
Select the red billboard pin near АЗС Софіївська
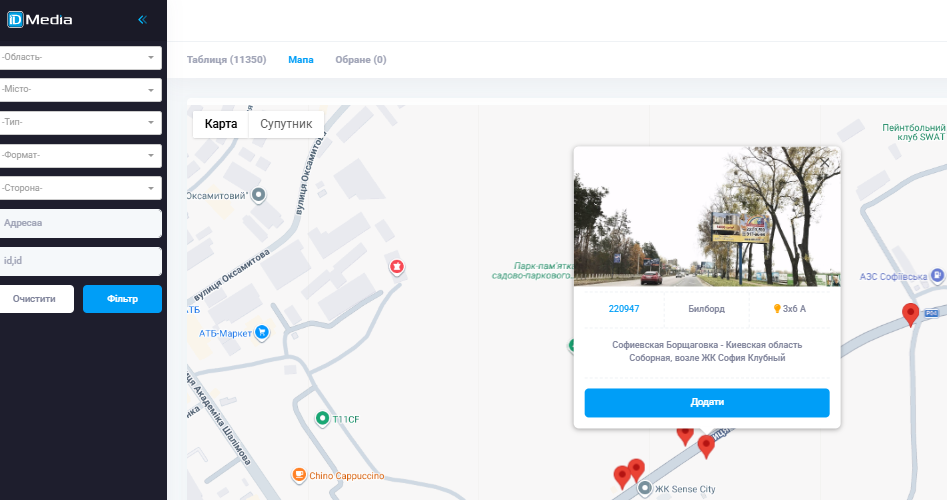(910, 315)
